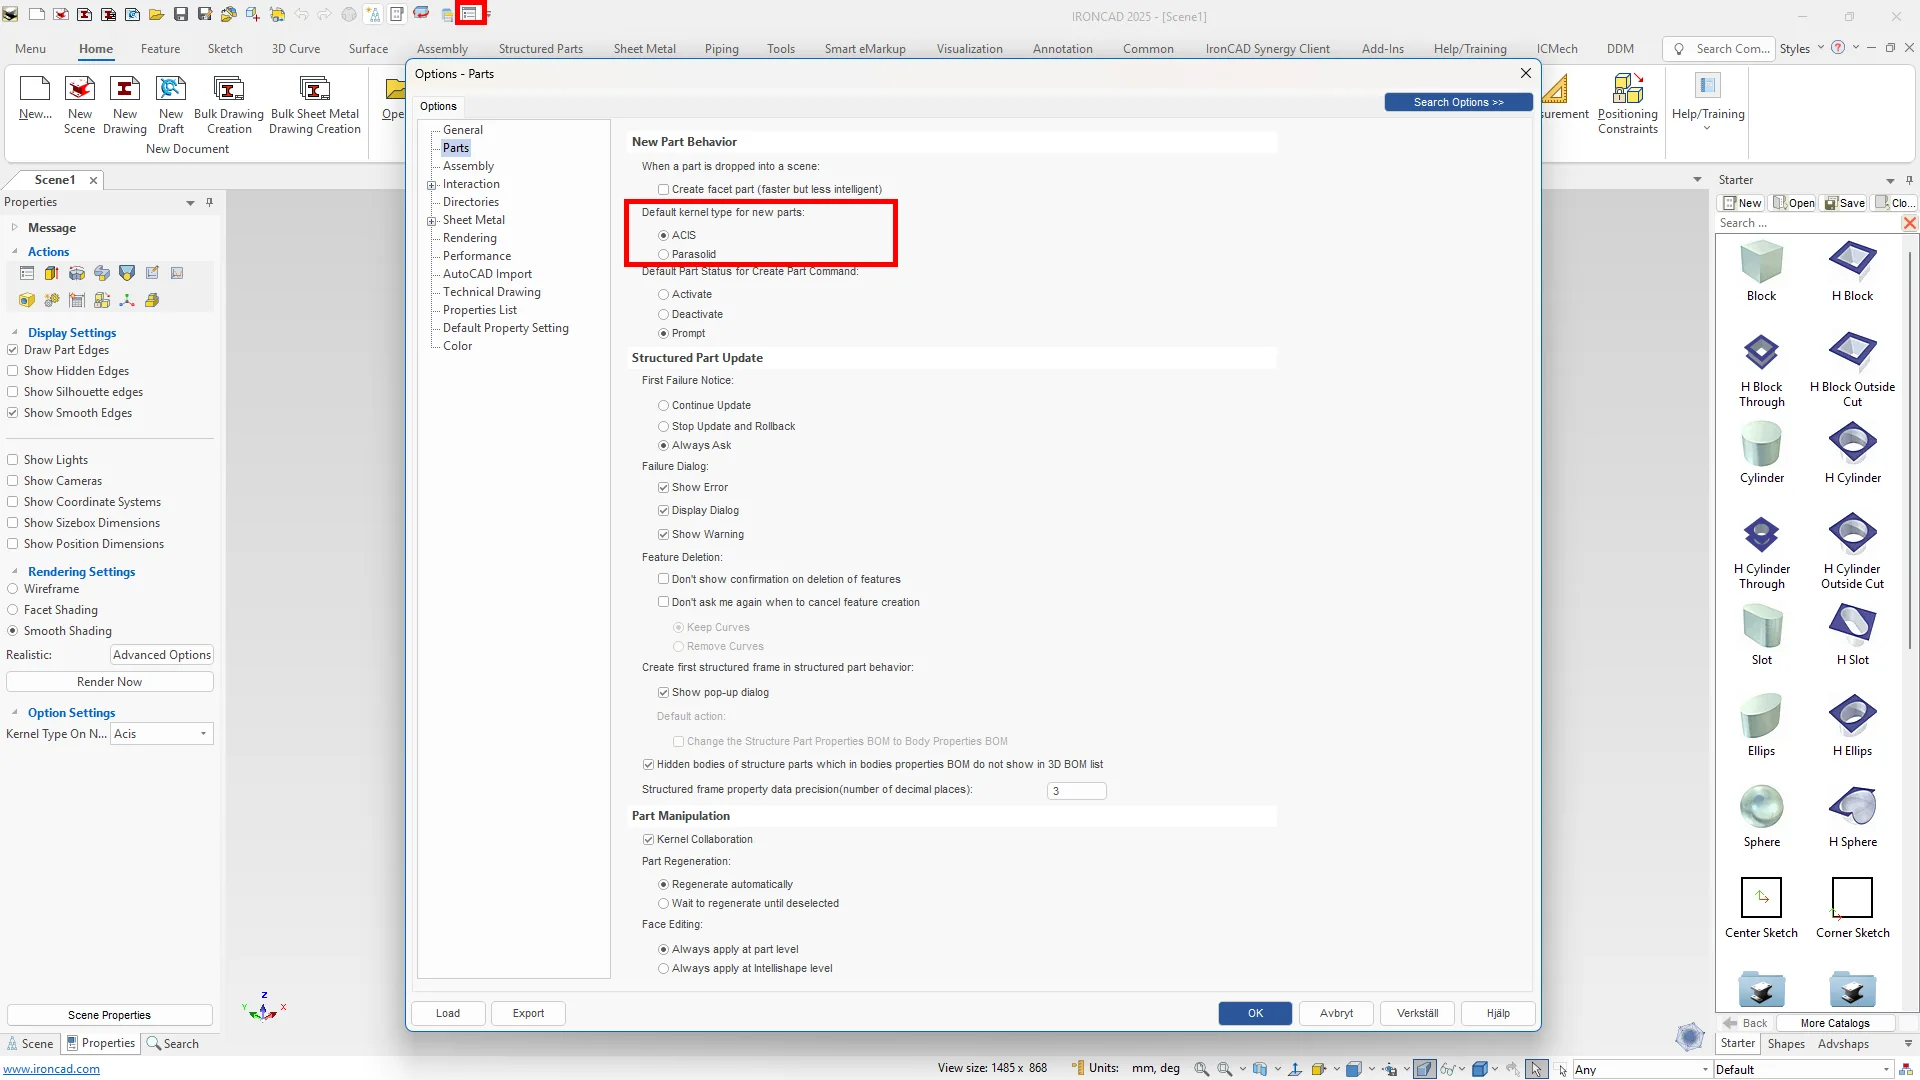Click Advanced Options for Realistic rendering
Image resolution: width=1920 pixels, height=1080 pixels.
(x=161, y=655)
